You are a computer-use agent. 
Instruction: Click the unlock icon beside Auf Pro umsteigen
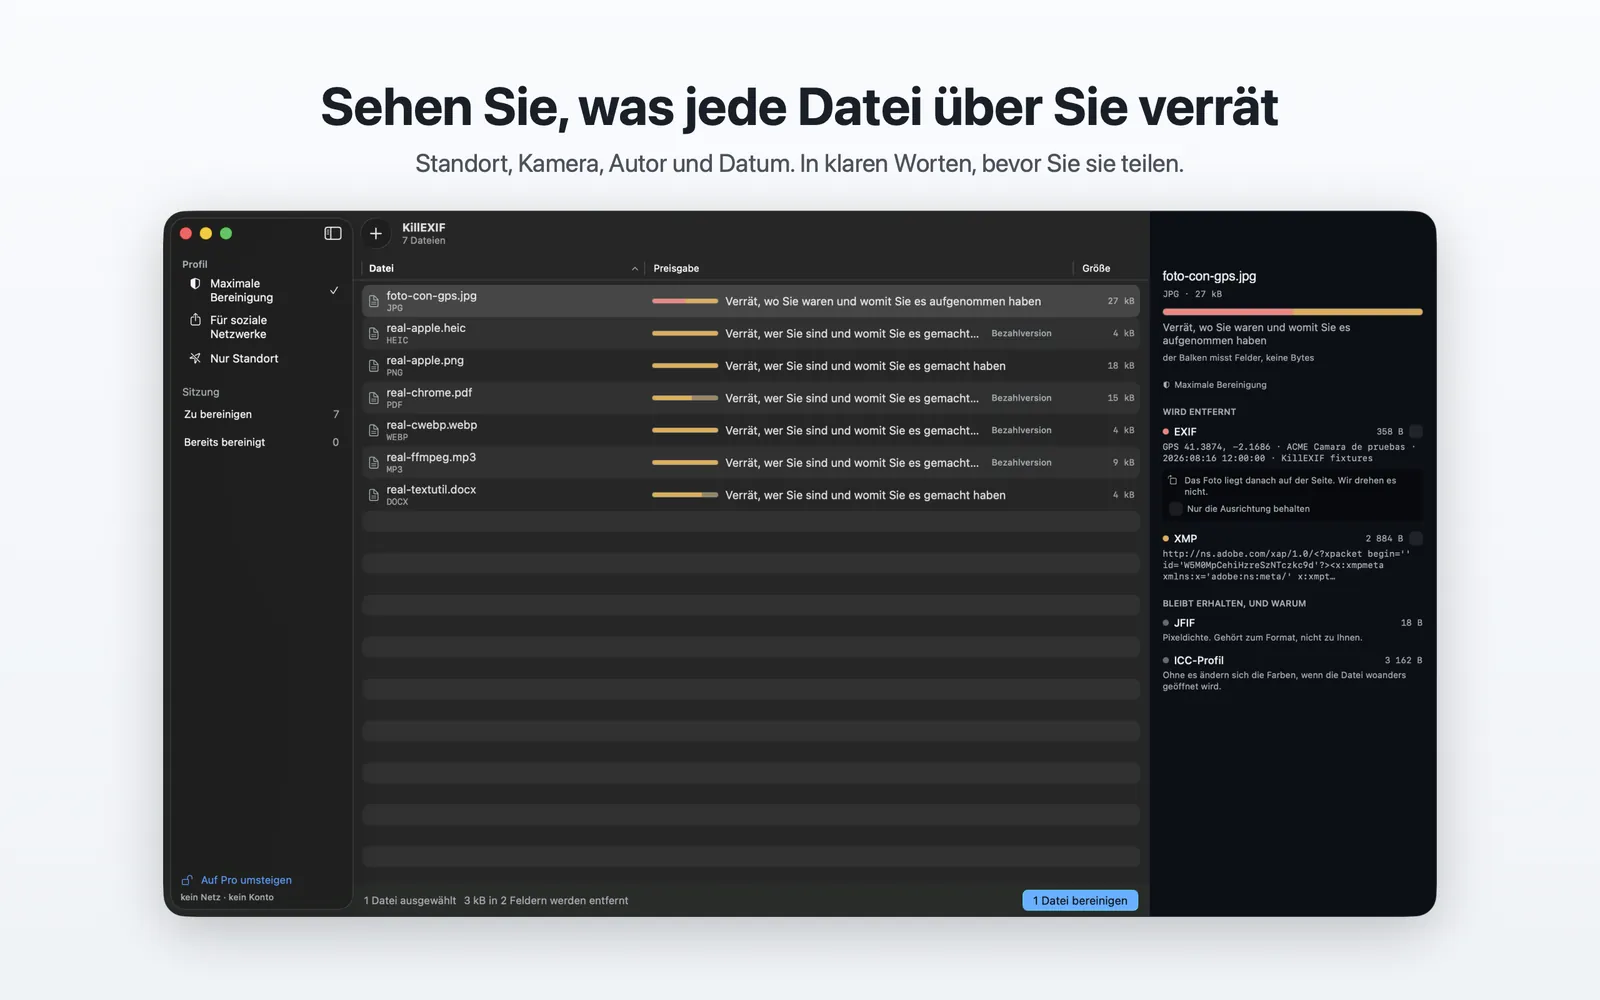pos(187,880)
